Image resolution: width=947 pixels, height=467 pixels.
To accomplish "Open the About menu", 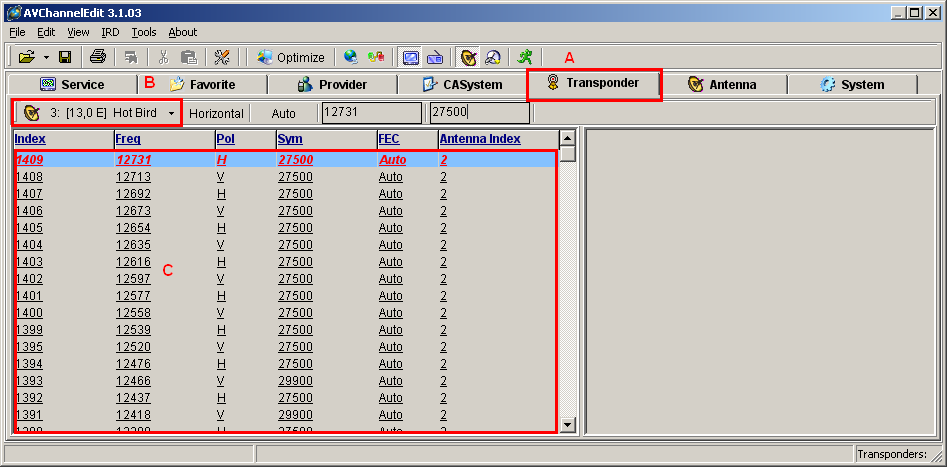I will pos(182,32).
